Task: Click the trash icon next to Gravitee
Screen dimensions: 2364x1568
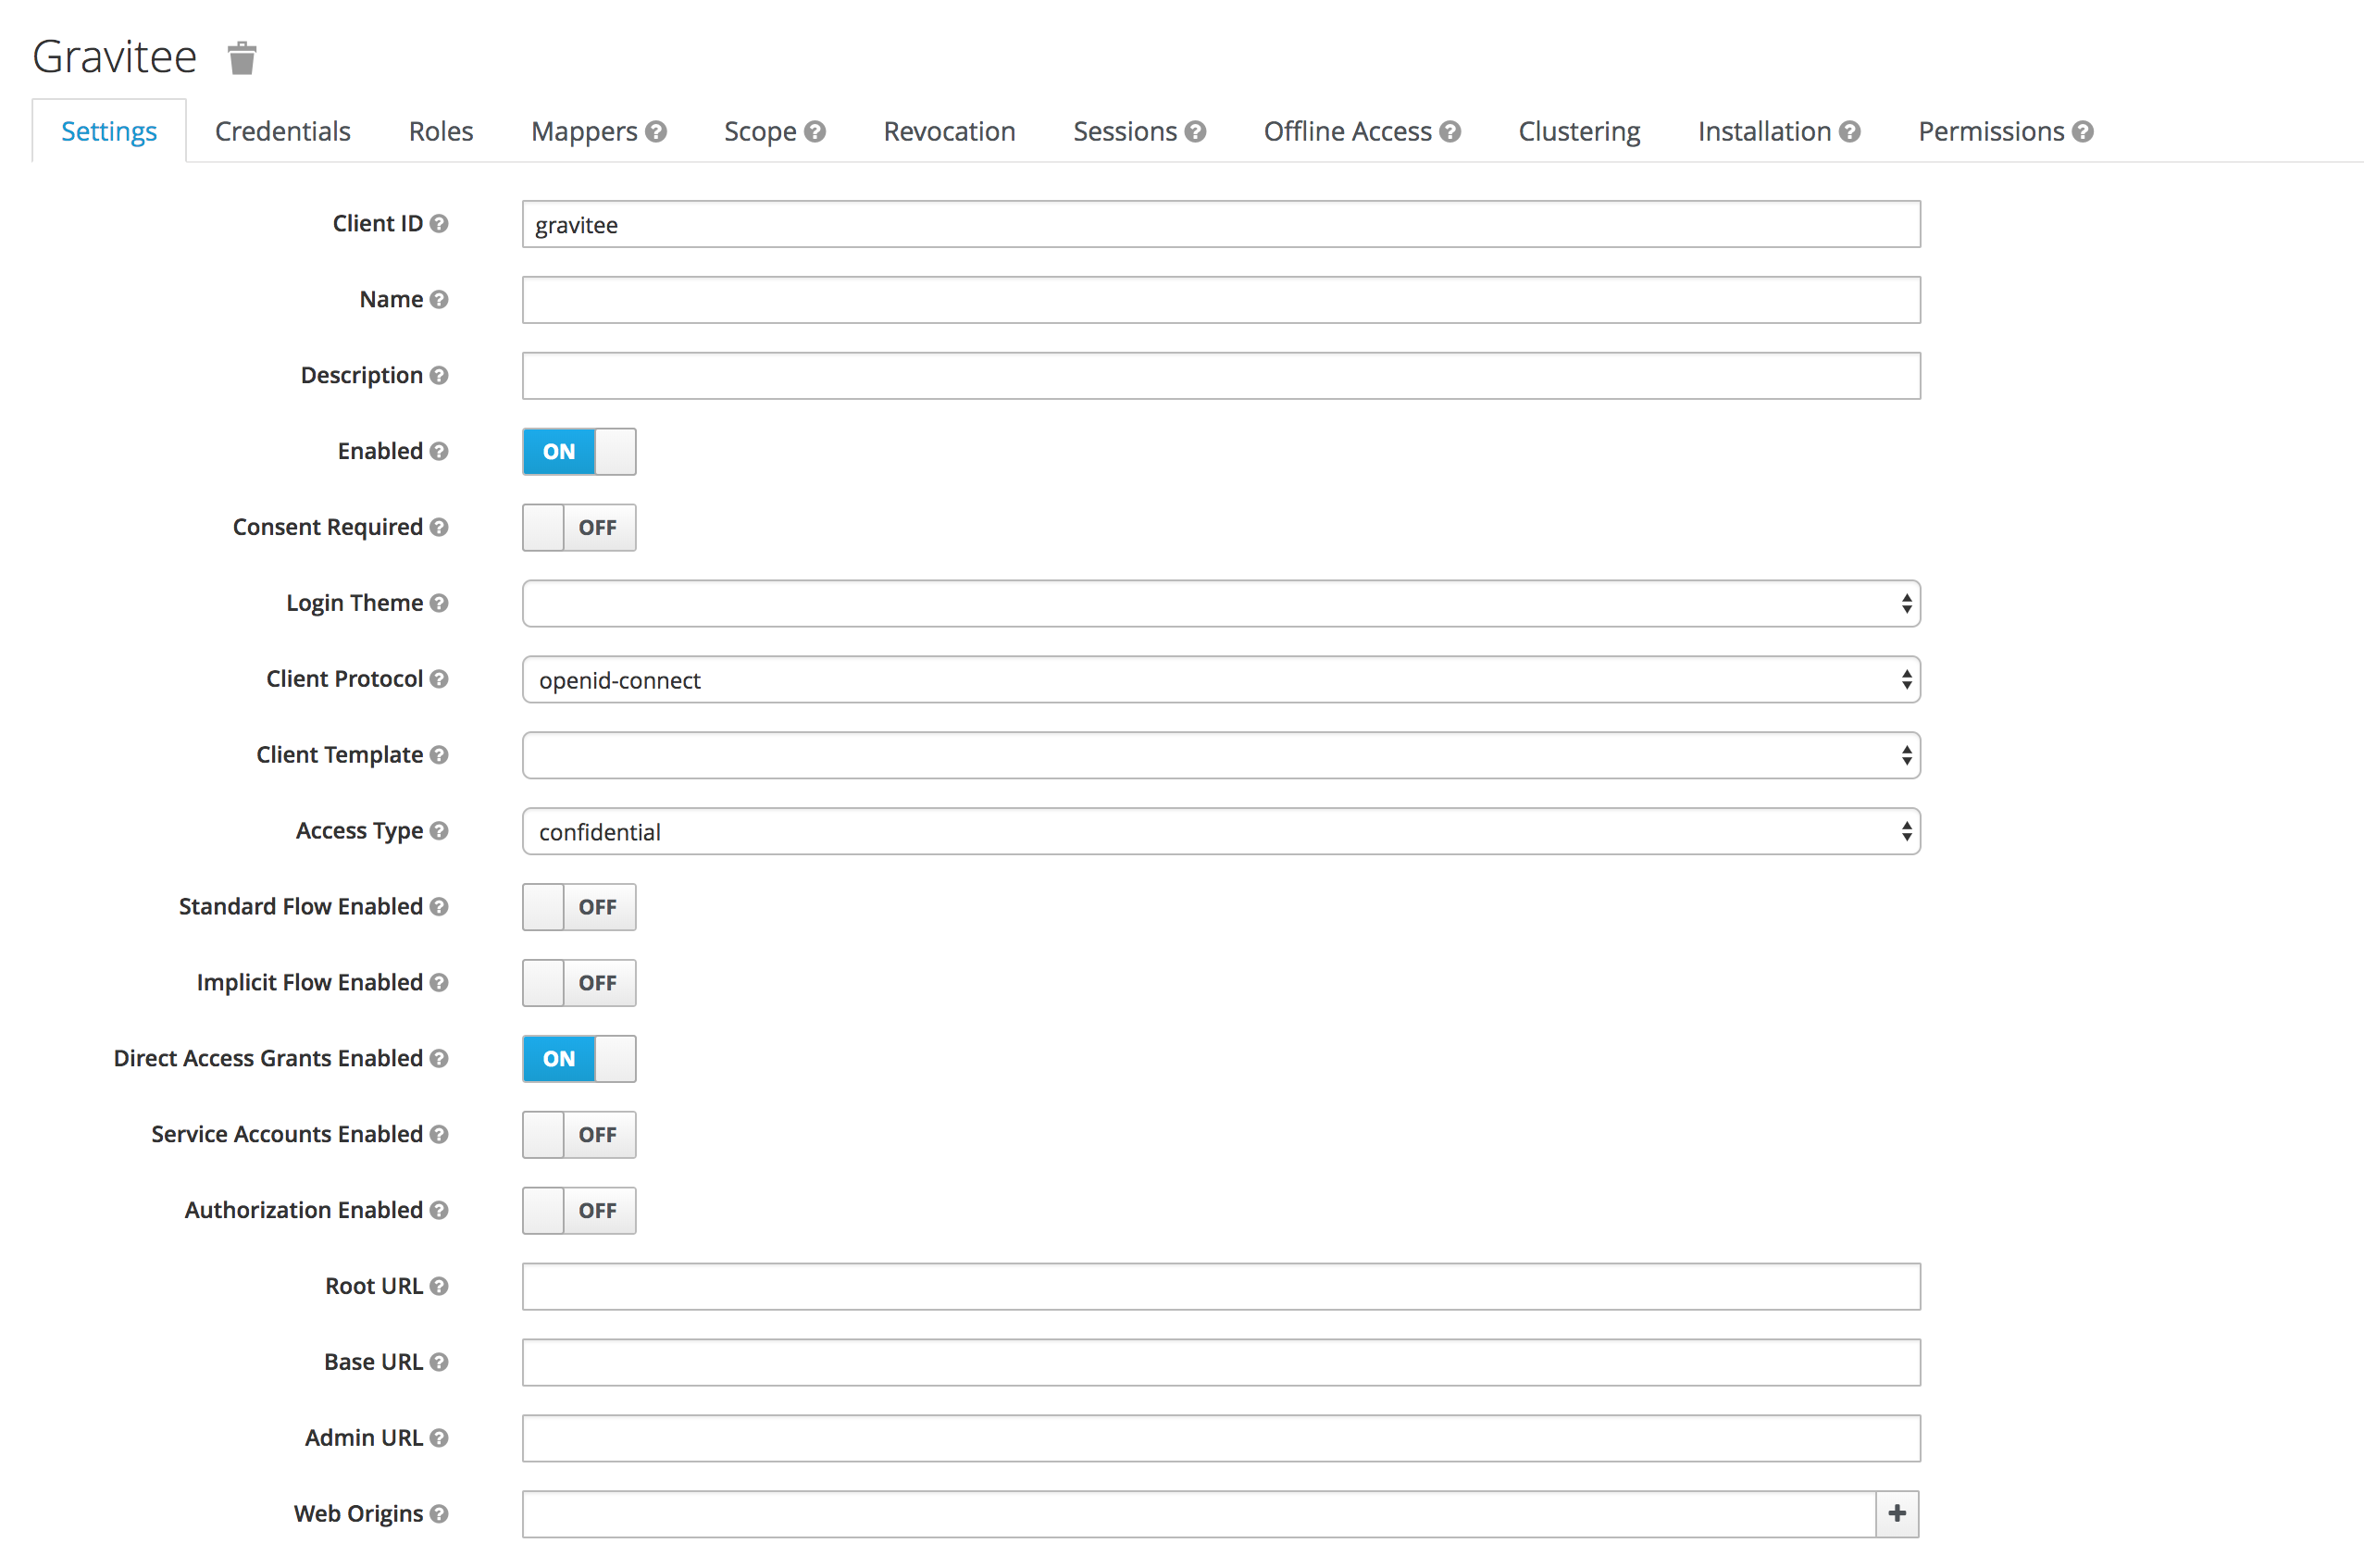Action: tap(242, 58)
